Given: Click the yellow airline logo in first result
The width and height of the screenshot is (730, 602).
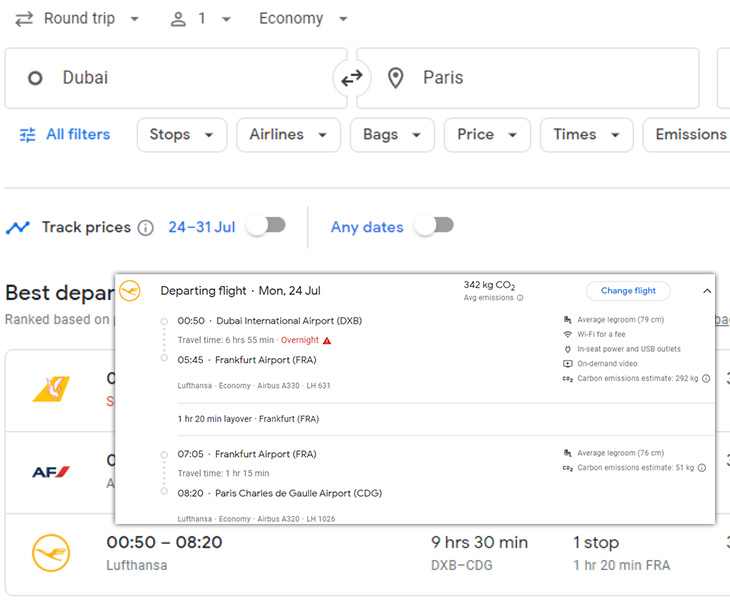Looking at the screenshot, I should click(x=51, y=389).
